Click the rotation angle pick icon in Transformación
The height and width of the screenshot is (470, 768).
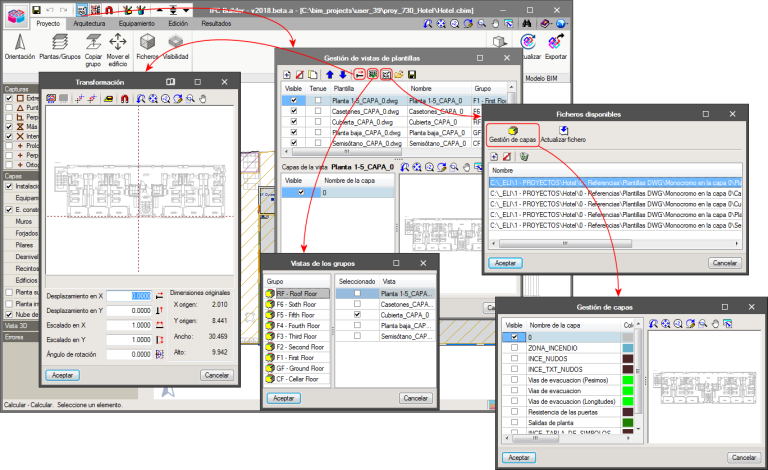160,354
